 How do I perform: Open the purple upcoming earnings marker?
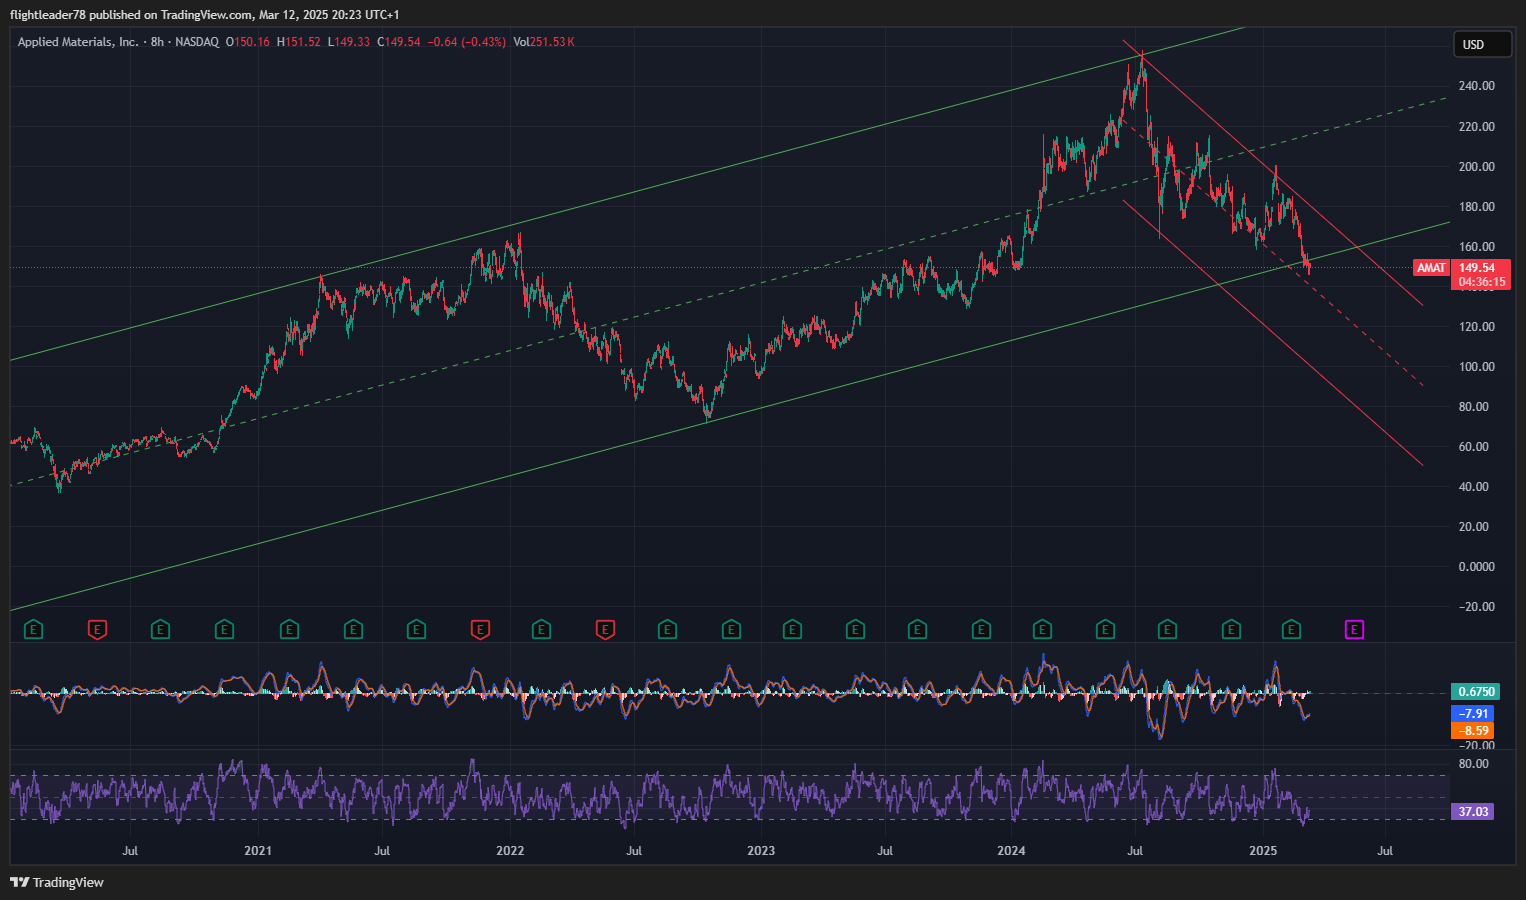(x=1354, y=629)
